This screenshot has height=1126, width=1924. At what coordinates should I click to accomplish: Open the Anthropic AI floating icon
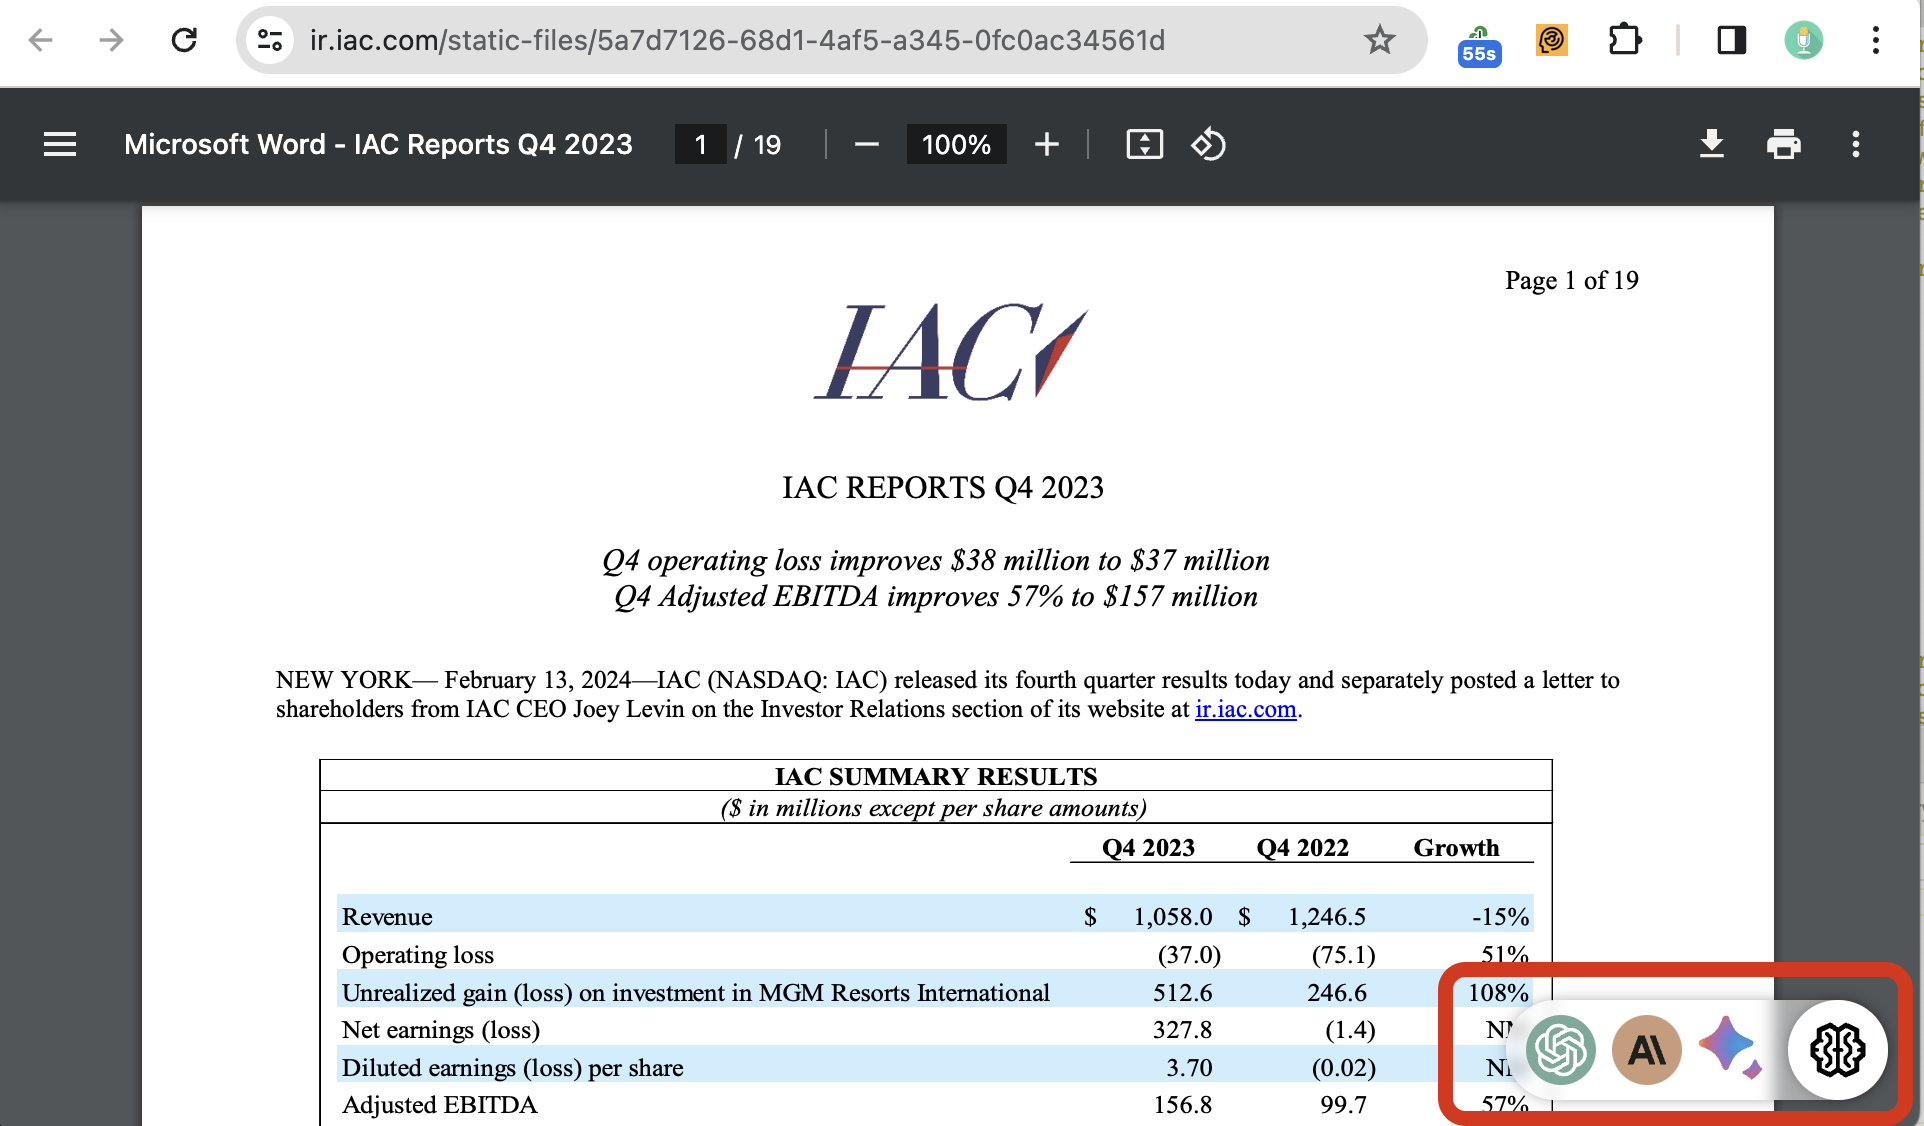click(x=1647, y=1050)
